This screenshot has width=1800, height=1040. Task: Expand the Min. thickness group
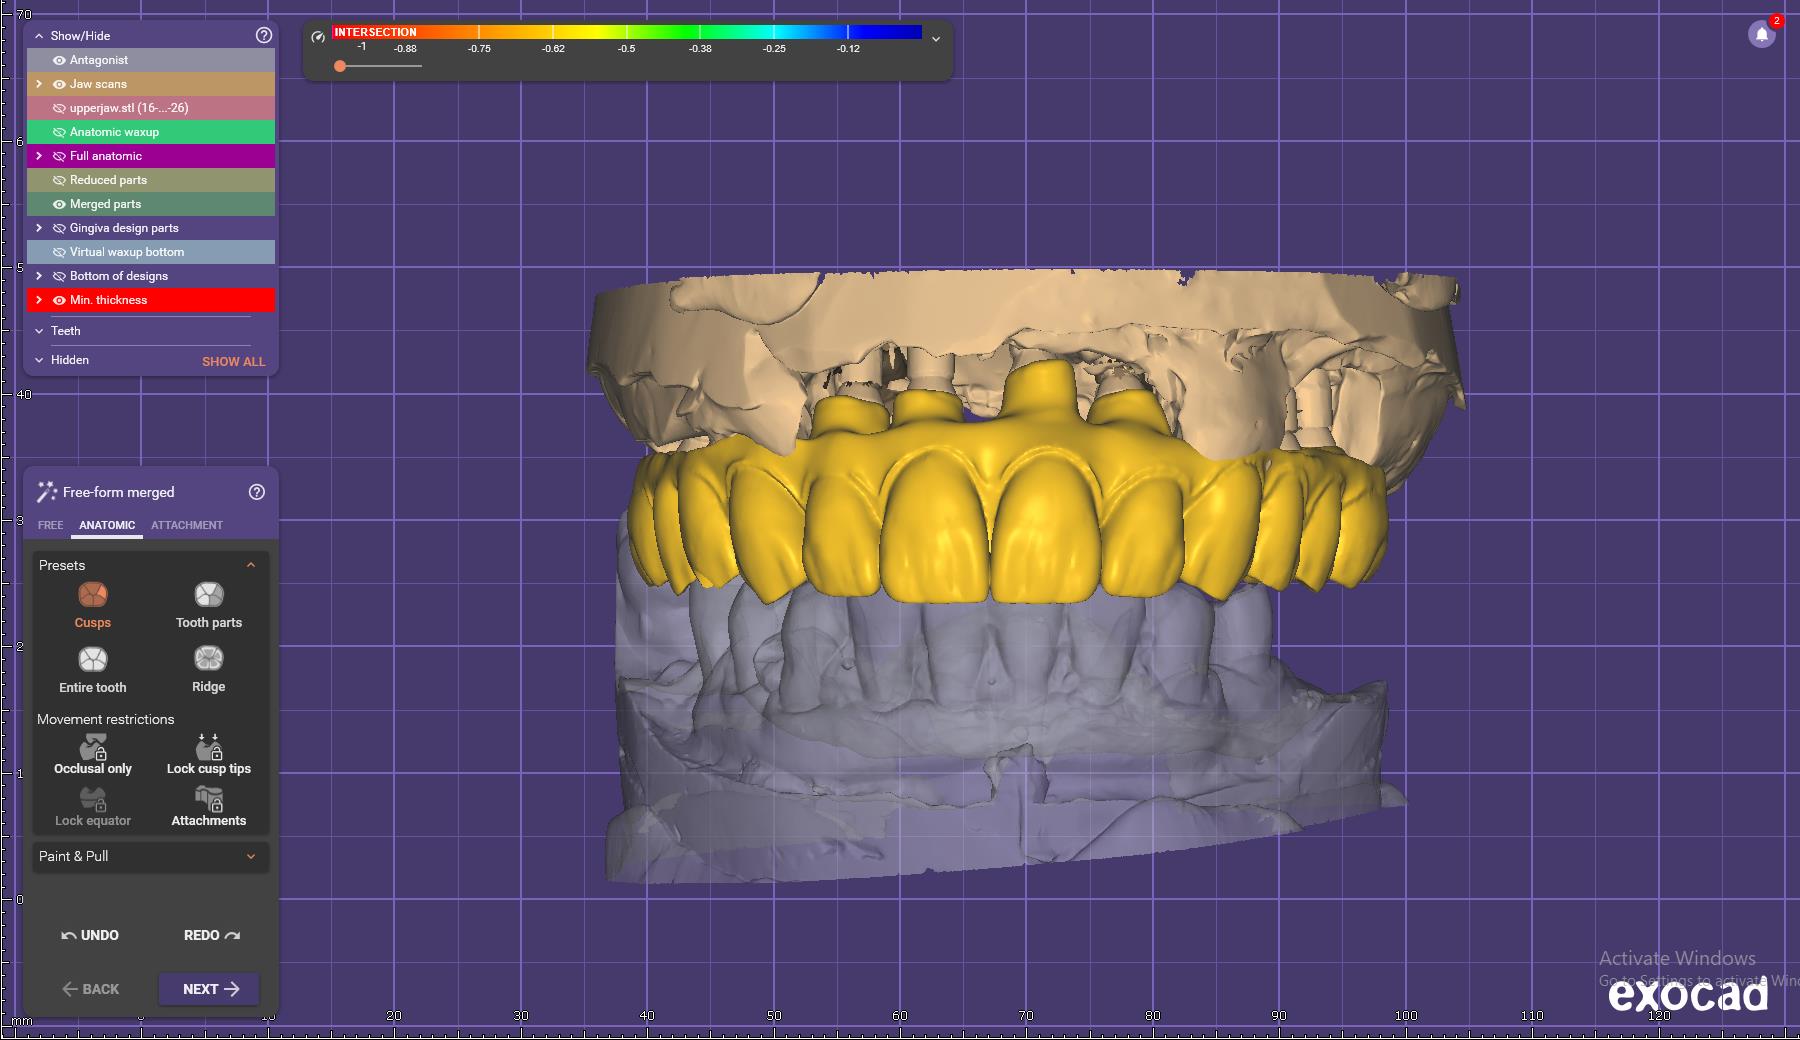point(39,300)
